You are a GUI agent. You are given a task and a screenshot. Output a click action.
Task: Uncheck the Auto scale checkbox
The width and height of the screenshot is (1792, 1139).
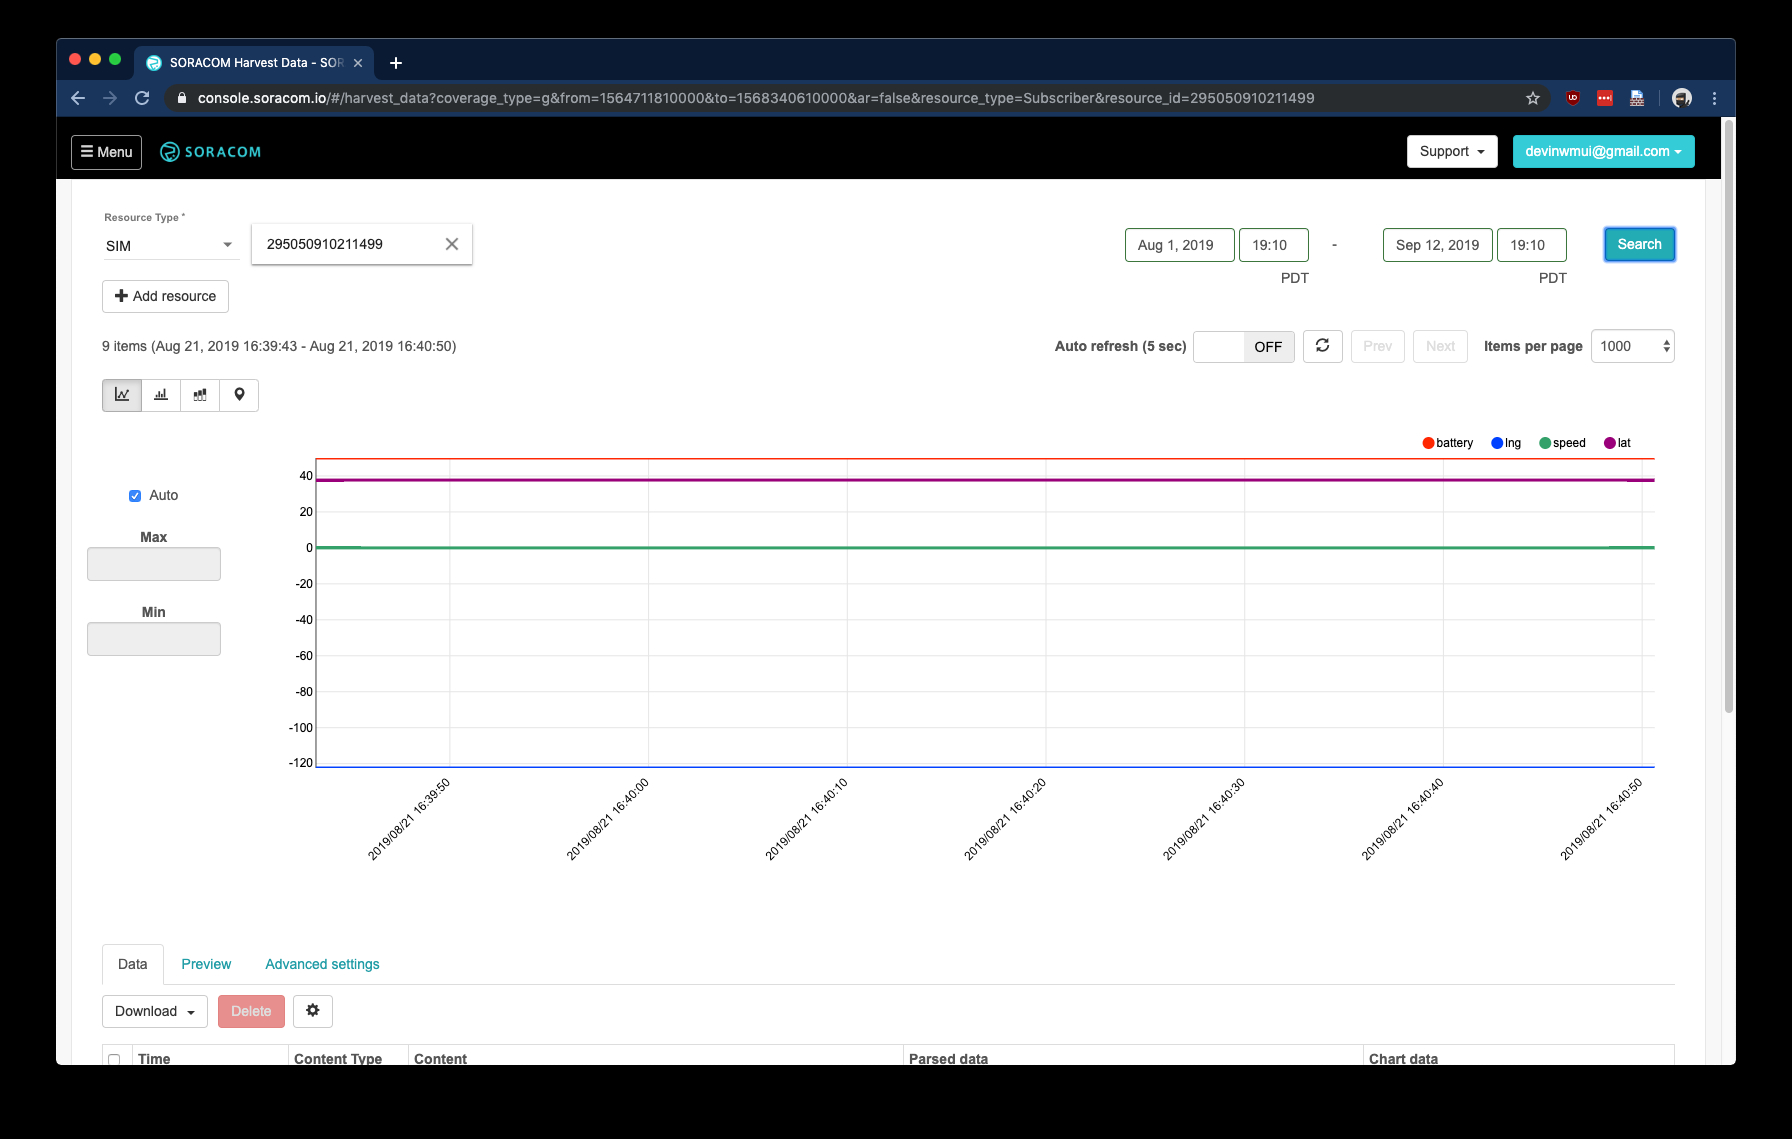(135, 496)
